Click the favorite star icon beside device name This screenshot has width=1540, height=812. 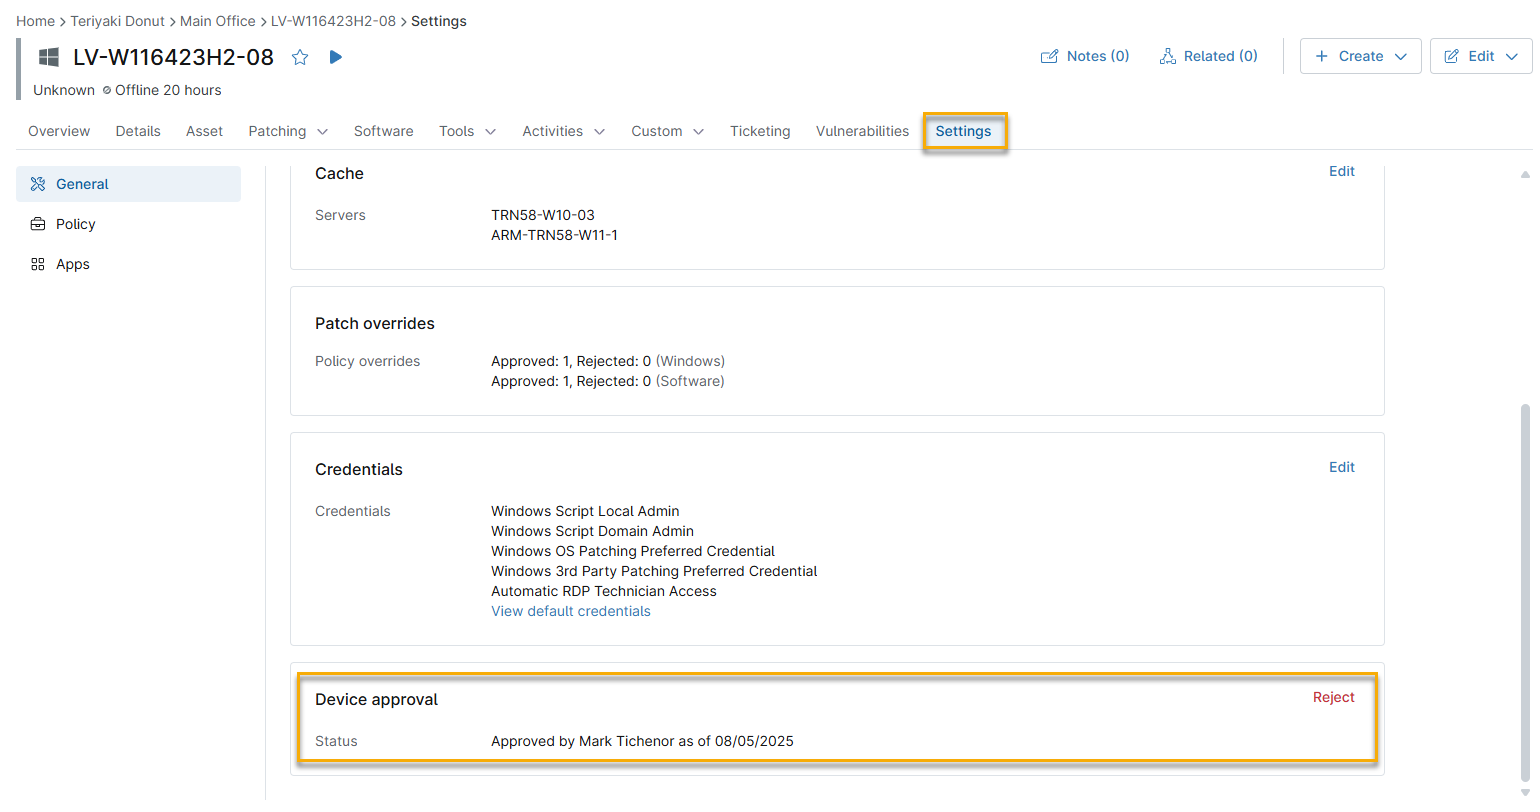point(300,58)
